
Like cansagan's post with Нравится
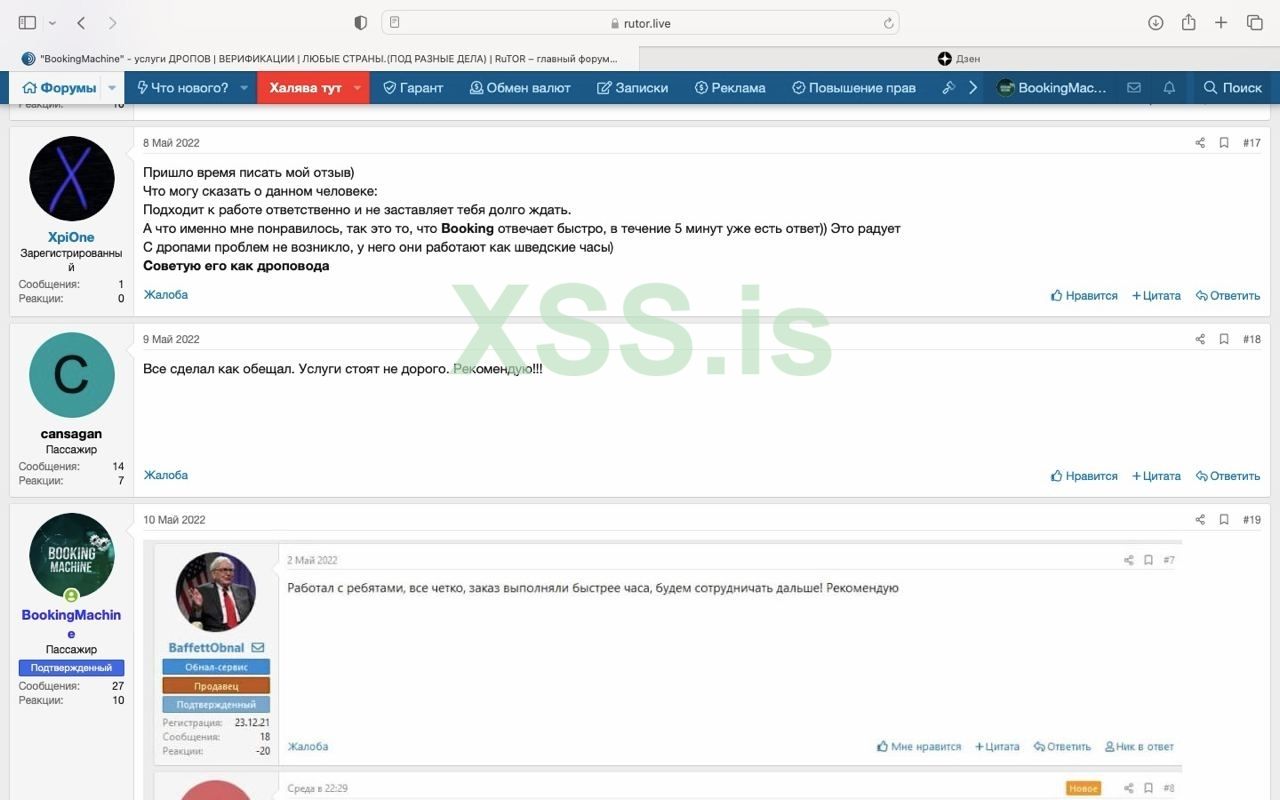coord(1084,476)
